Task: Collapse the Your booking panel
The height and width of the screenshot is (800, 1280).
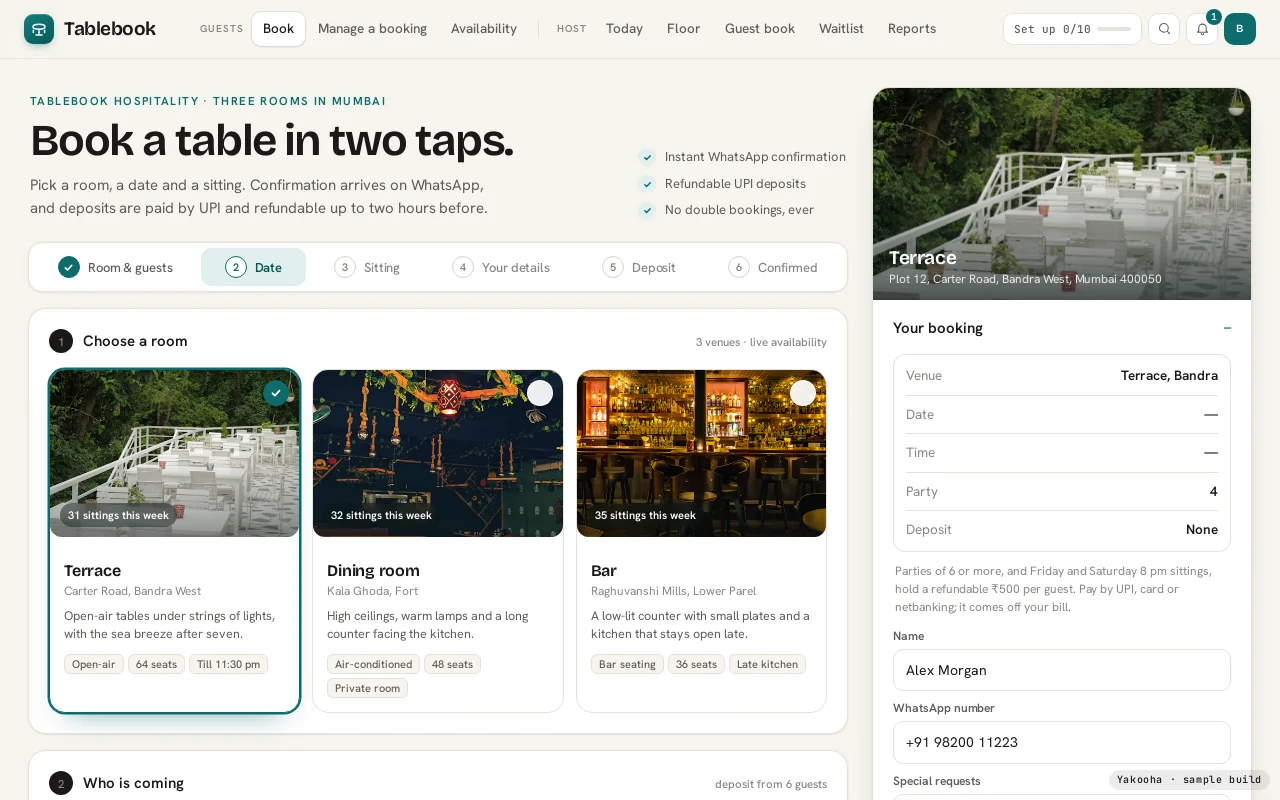Action: [1227, 328]
